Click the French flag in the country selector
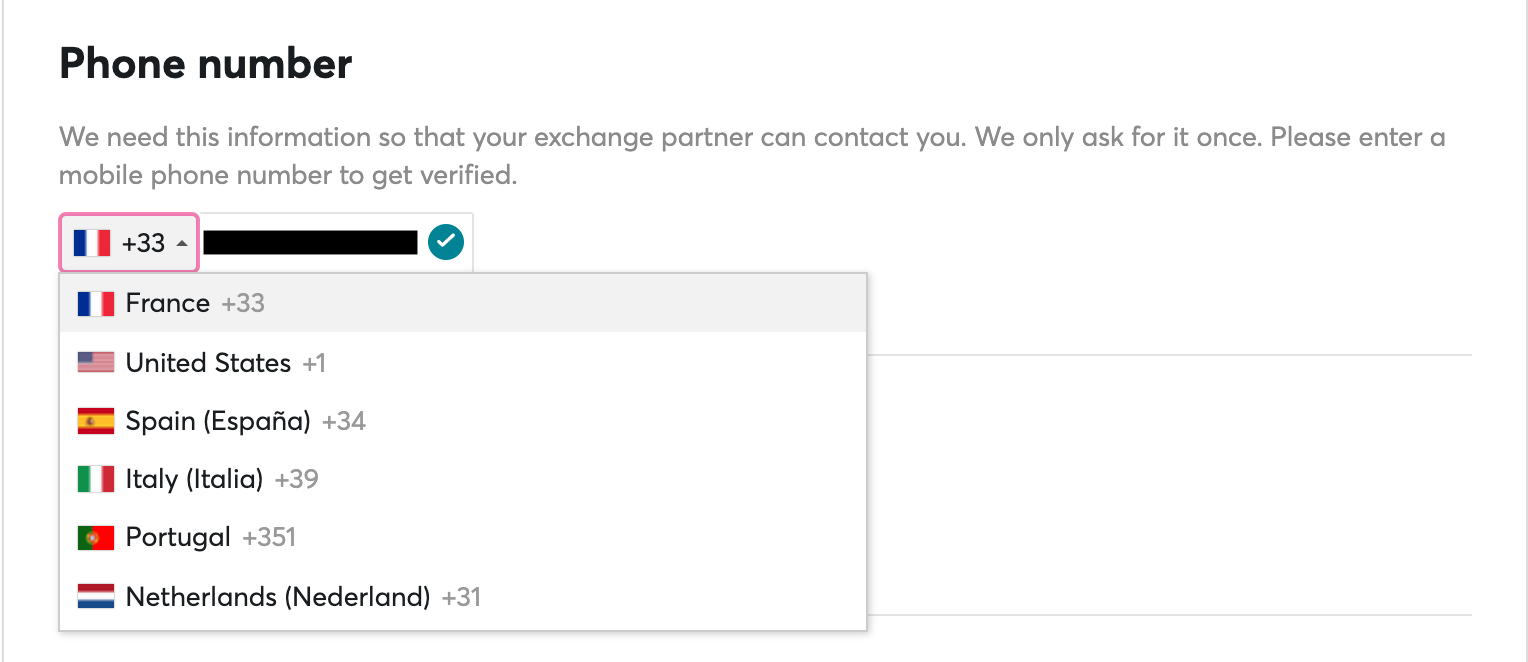Viewport: 1528px width, 662px height. click(92, 243)
